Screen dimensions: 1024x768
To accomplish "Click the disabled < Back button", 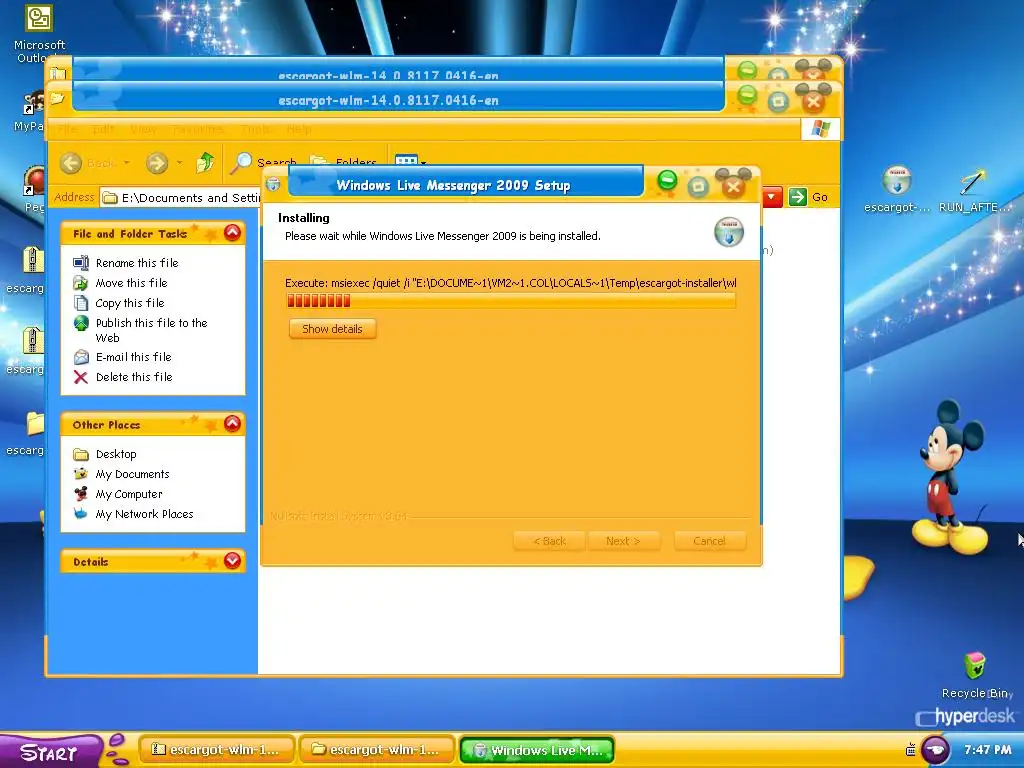I will coord(549,541).
